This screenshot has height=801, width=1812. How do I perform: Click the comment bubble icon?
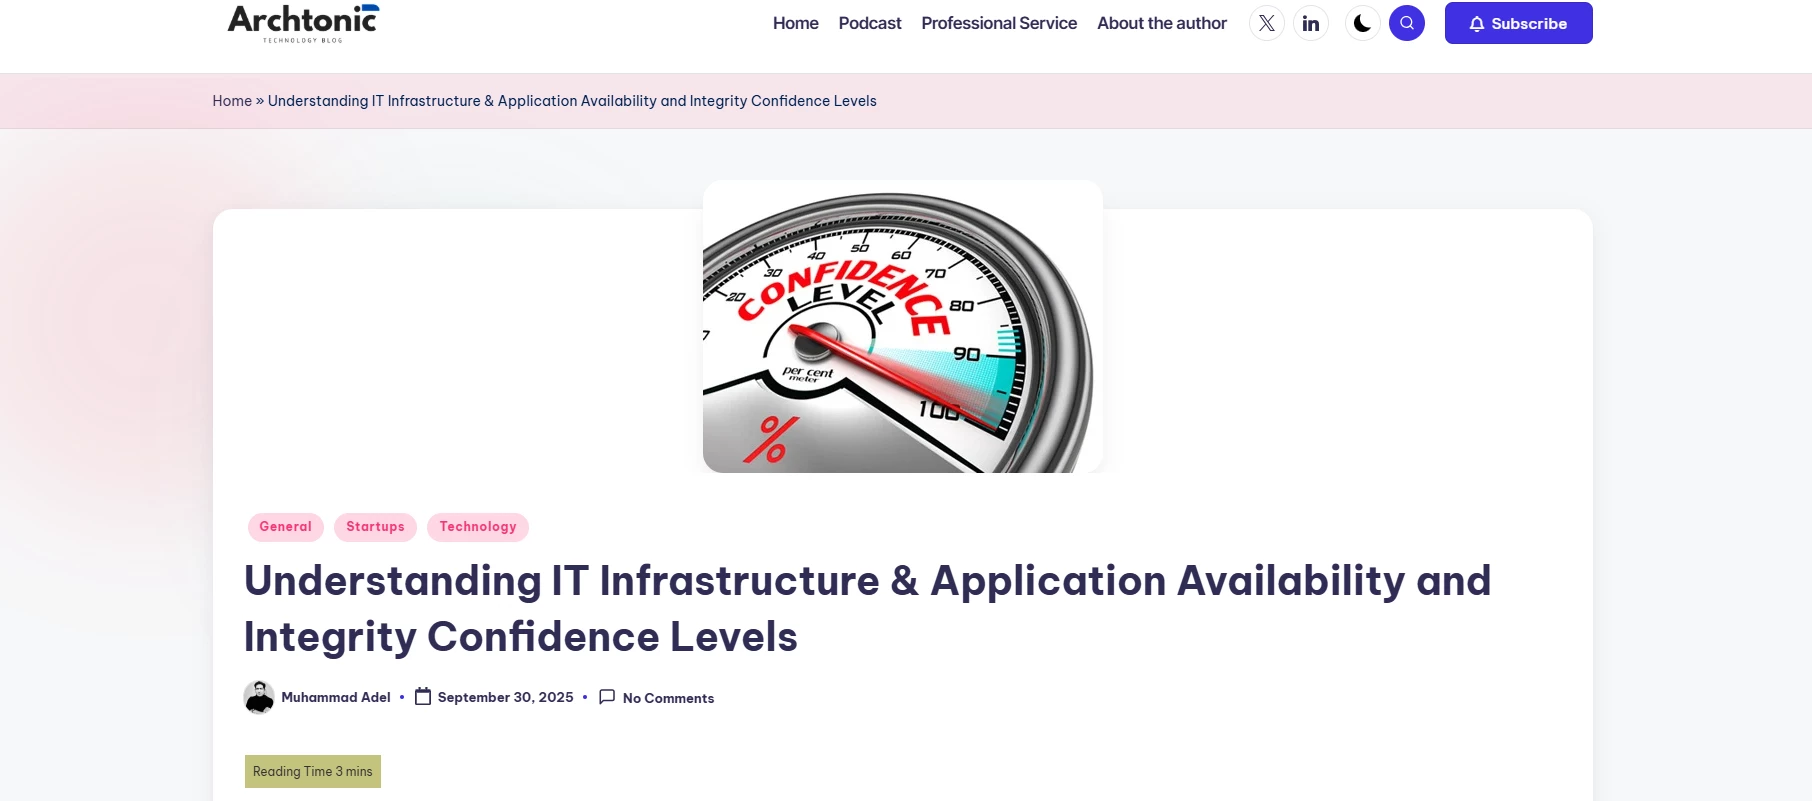coord(607,697)
